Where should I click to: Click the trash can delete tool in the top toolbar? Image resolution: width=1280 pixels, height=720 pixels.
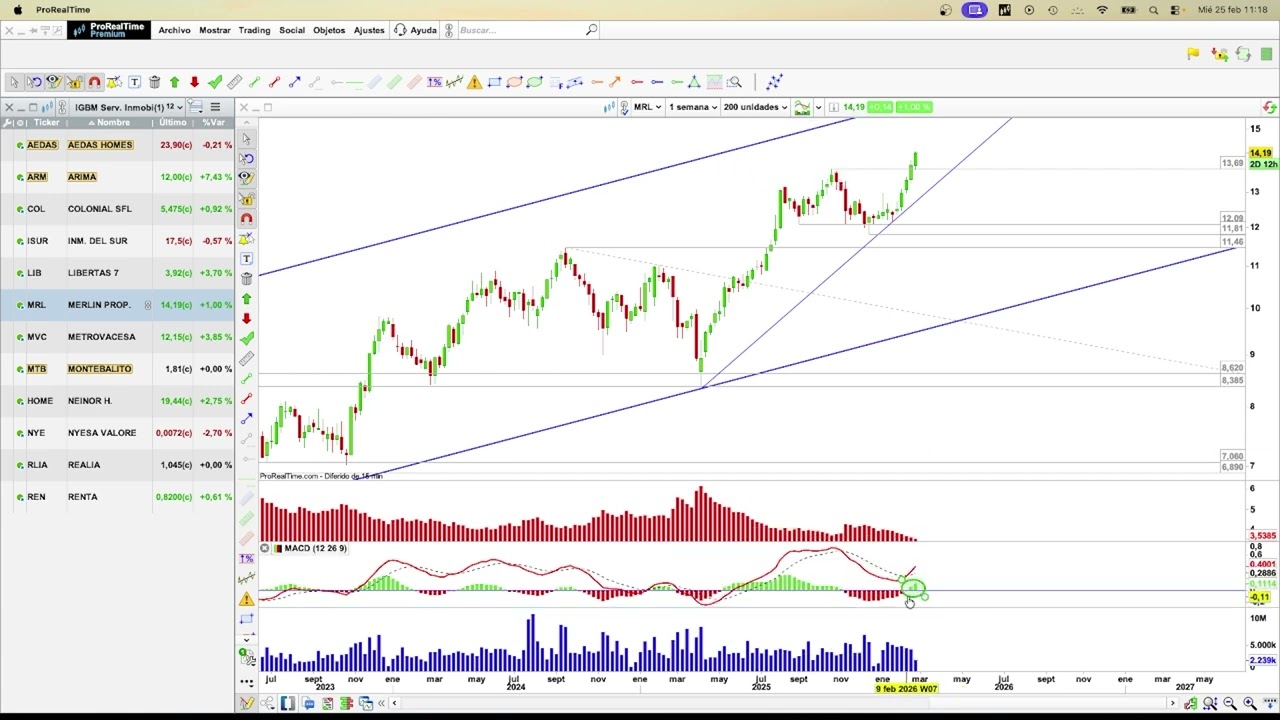154,82
